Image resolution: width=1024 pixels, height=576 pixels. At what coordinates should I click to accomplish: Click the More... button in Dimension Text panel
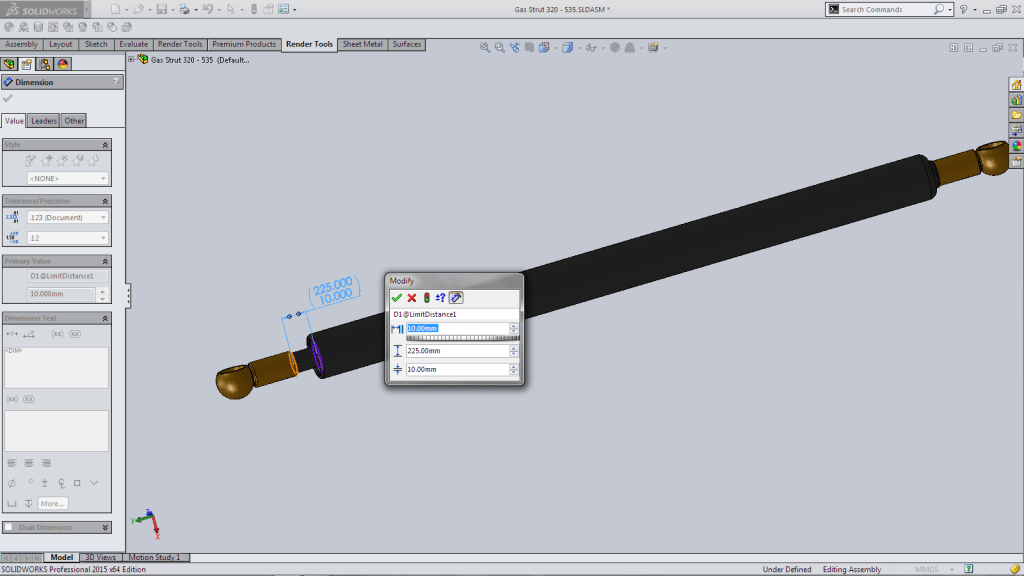tap(52, 503)
